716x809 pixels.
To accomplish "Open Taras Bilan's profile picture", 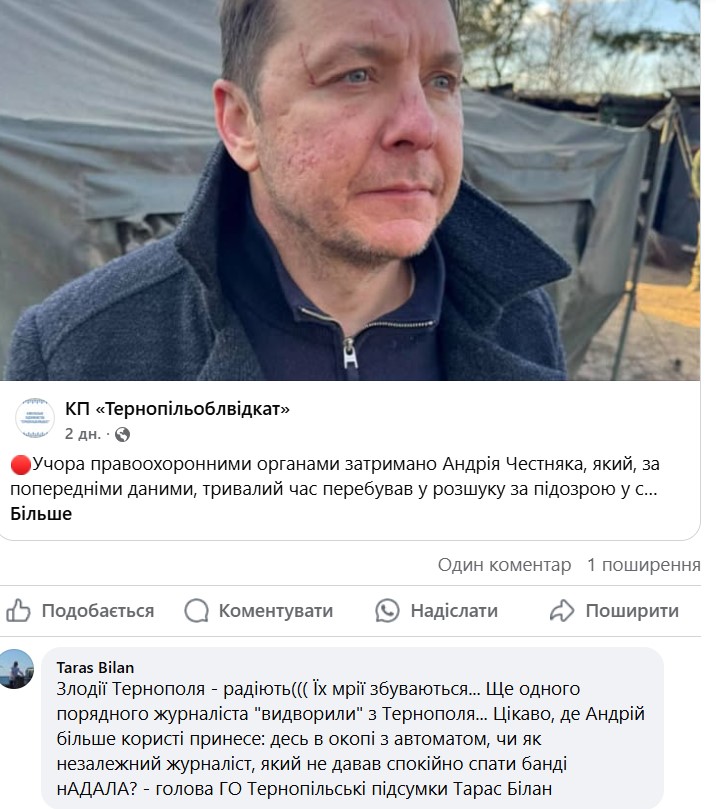I will pos(16,668).
